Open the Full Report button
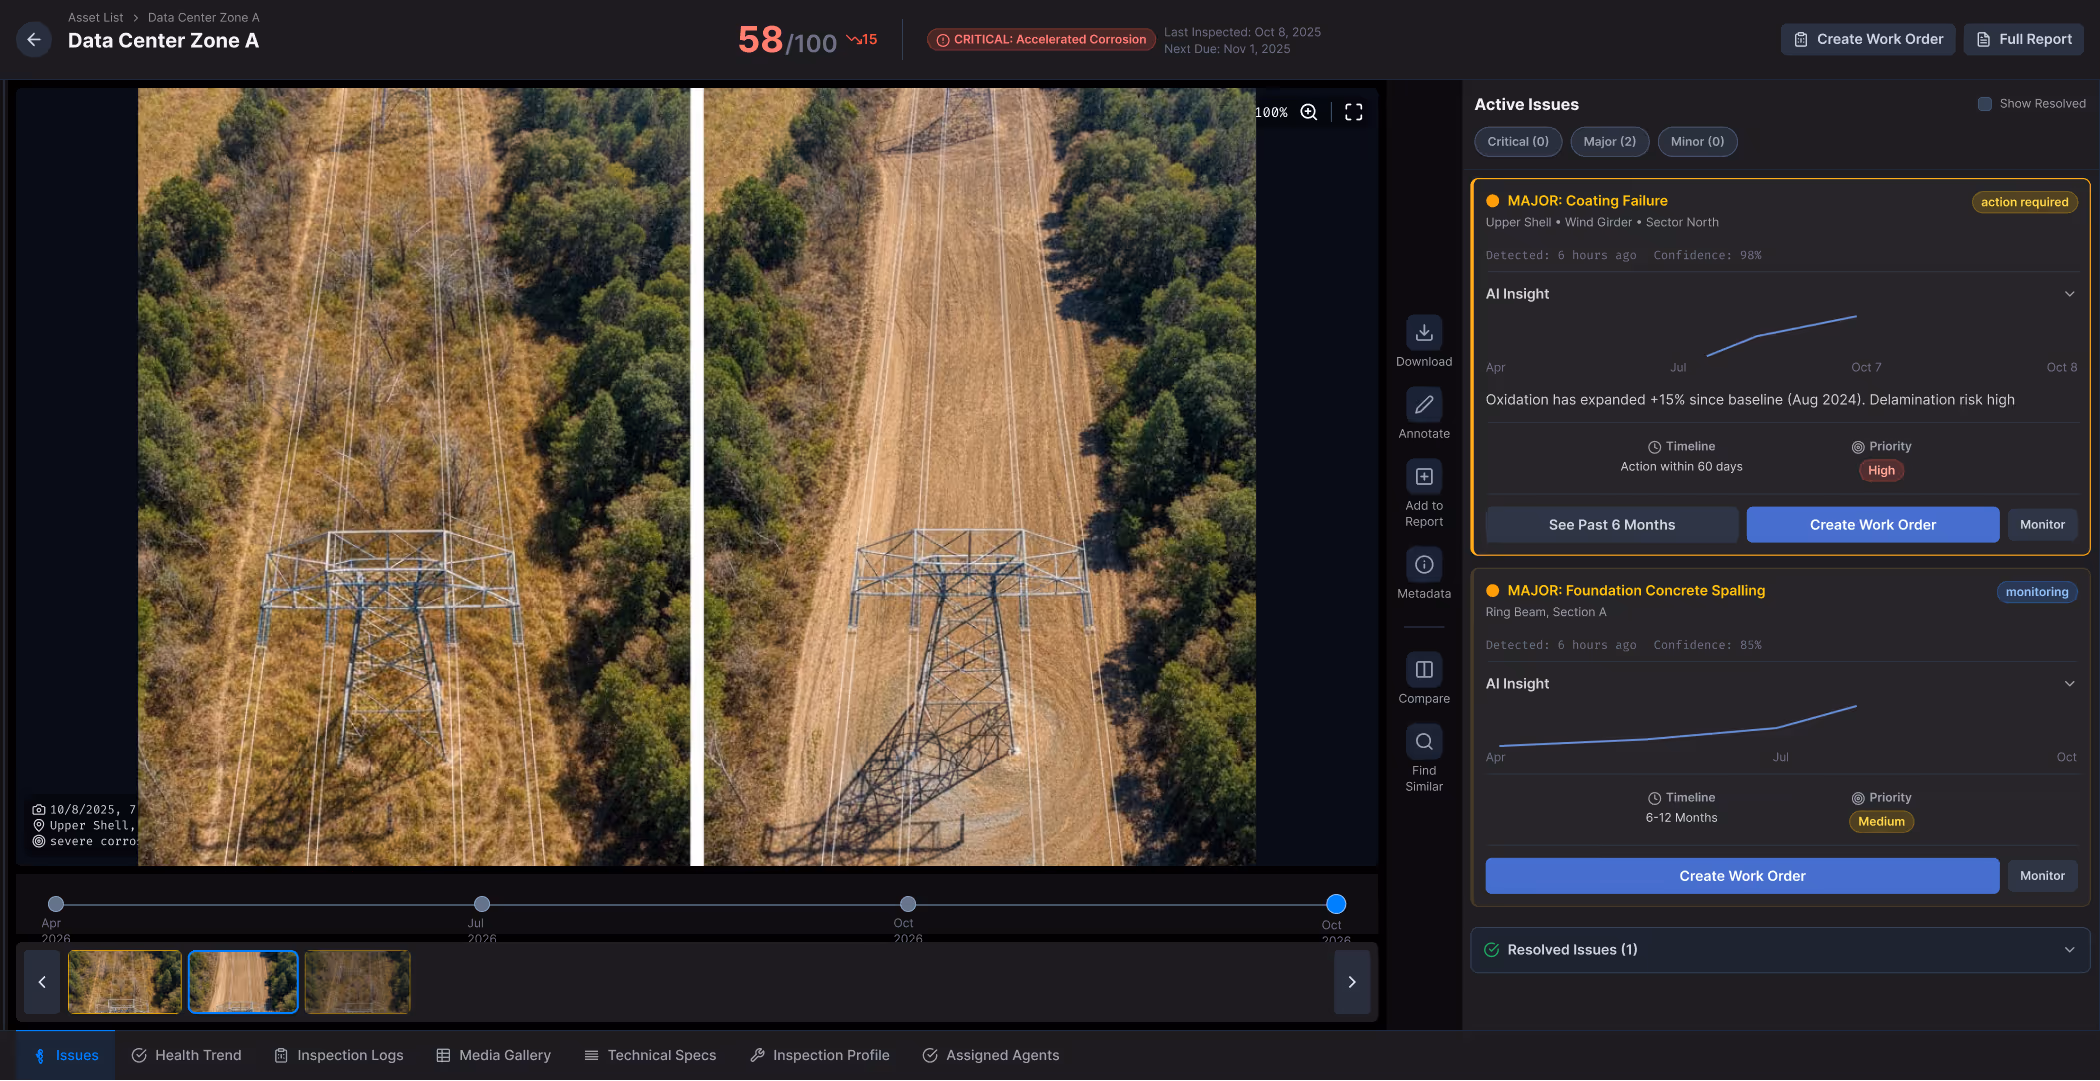The height and width of the screenshot is (1081, 2100). (2024, 39)
